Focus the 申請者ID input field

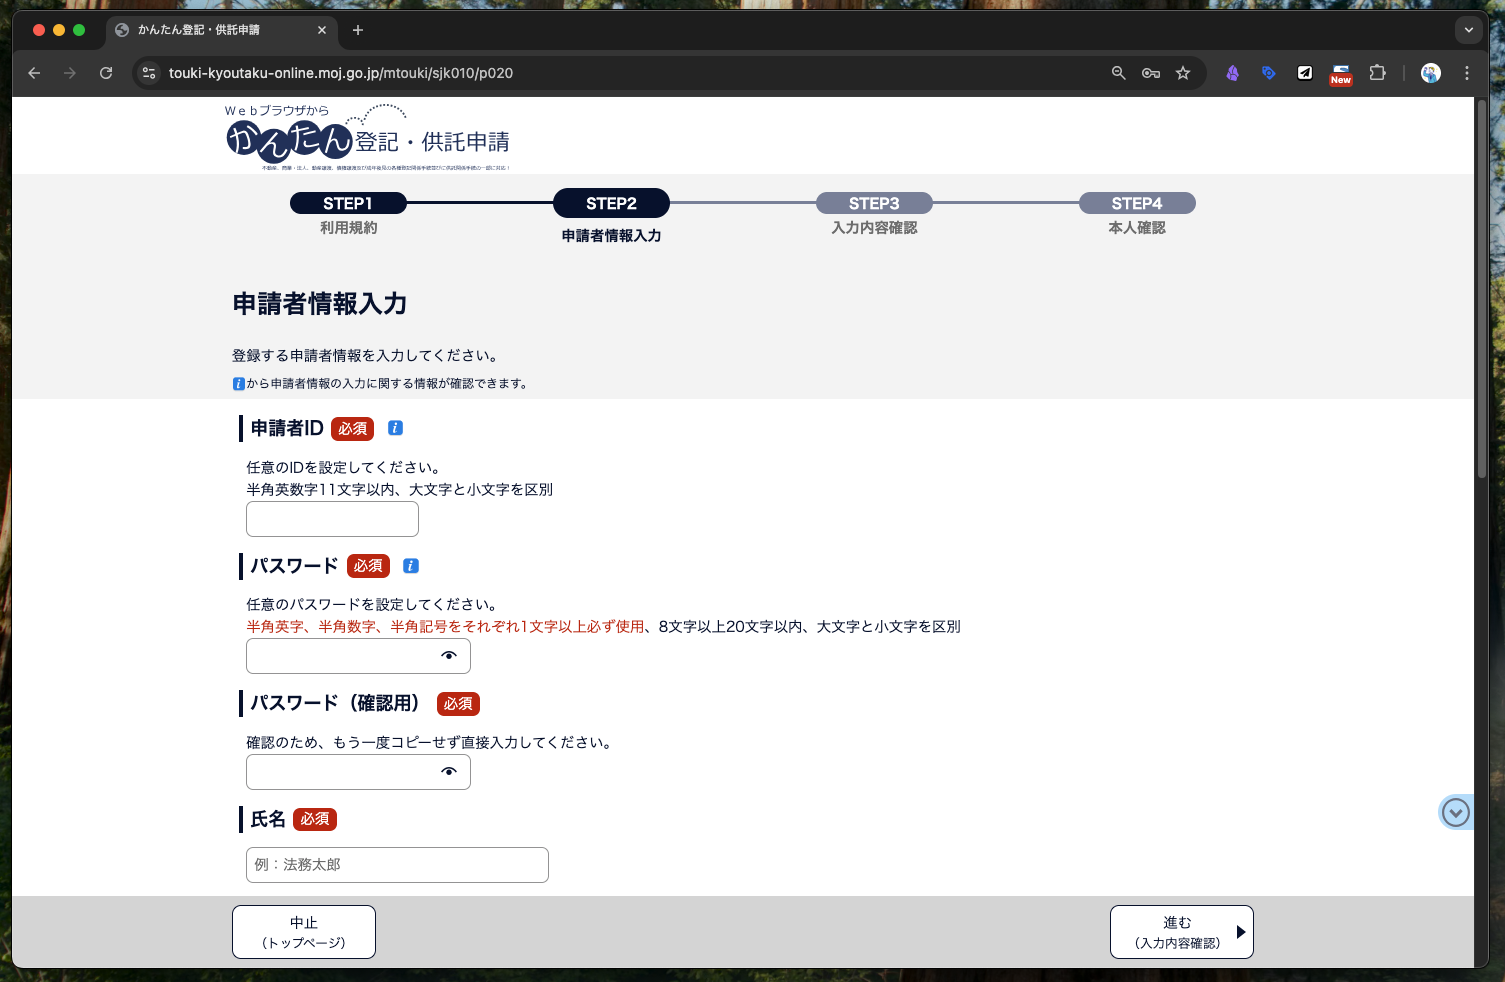tap(332, 519)
